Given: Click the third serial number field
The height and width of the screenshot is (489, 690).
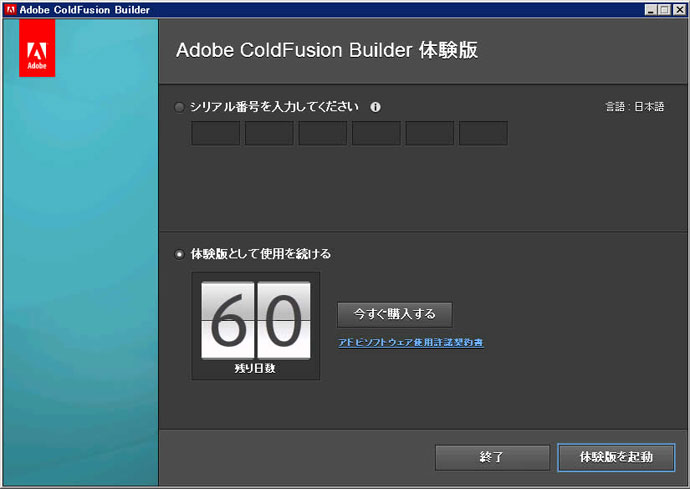Looking at the screenshot, I should point(323,133).
